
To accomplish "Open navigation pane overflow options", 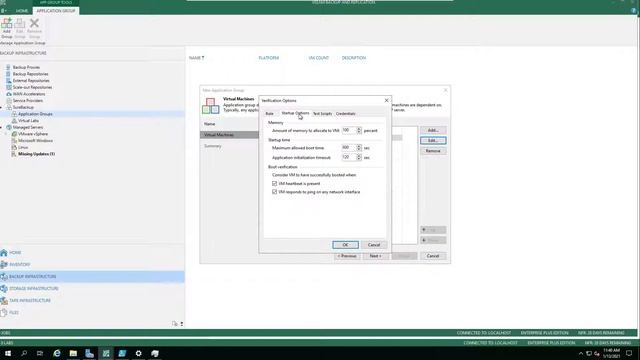I will pyautogui.click(x=182, y=324).
